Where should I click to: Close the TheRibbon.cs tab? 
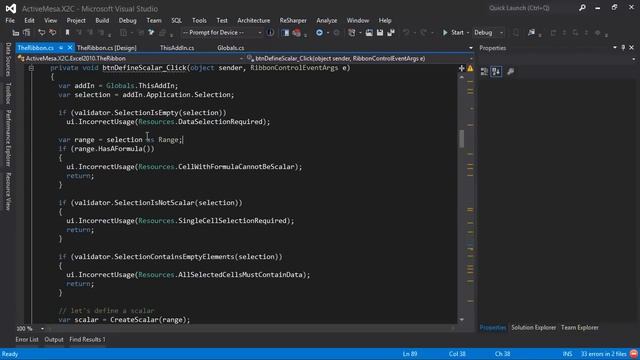[x=70, y=48]
